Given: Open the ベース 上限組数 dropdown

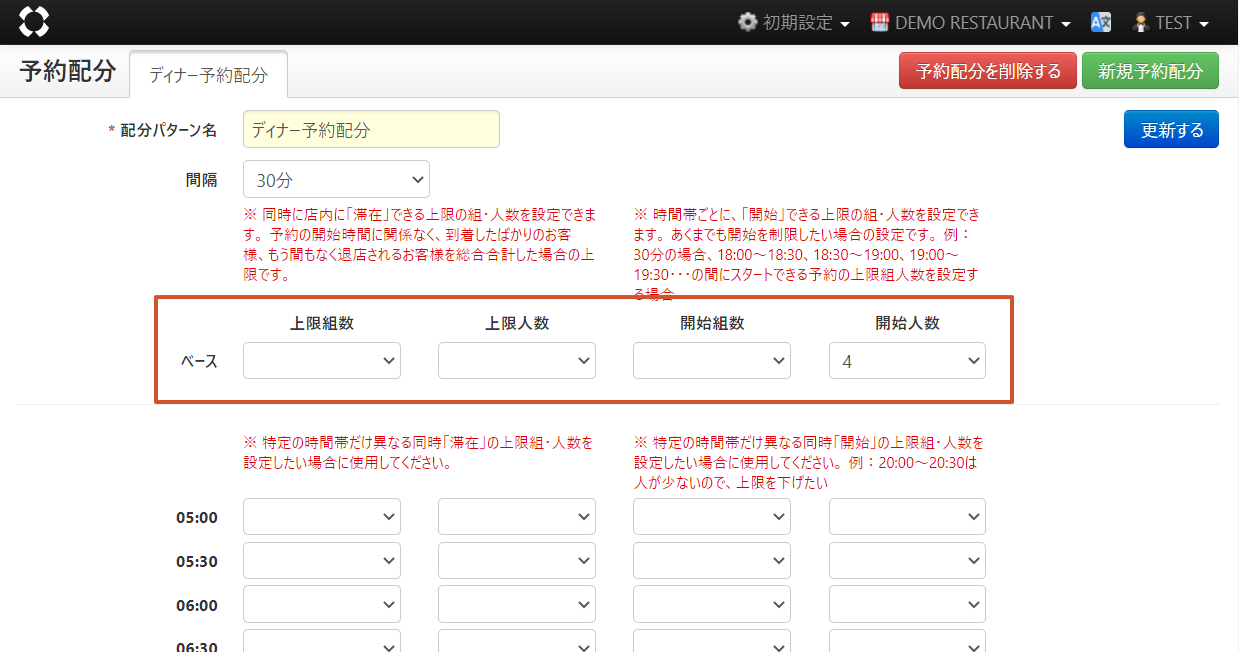Looking at the screenshot, I should pos(322,361).
